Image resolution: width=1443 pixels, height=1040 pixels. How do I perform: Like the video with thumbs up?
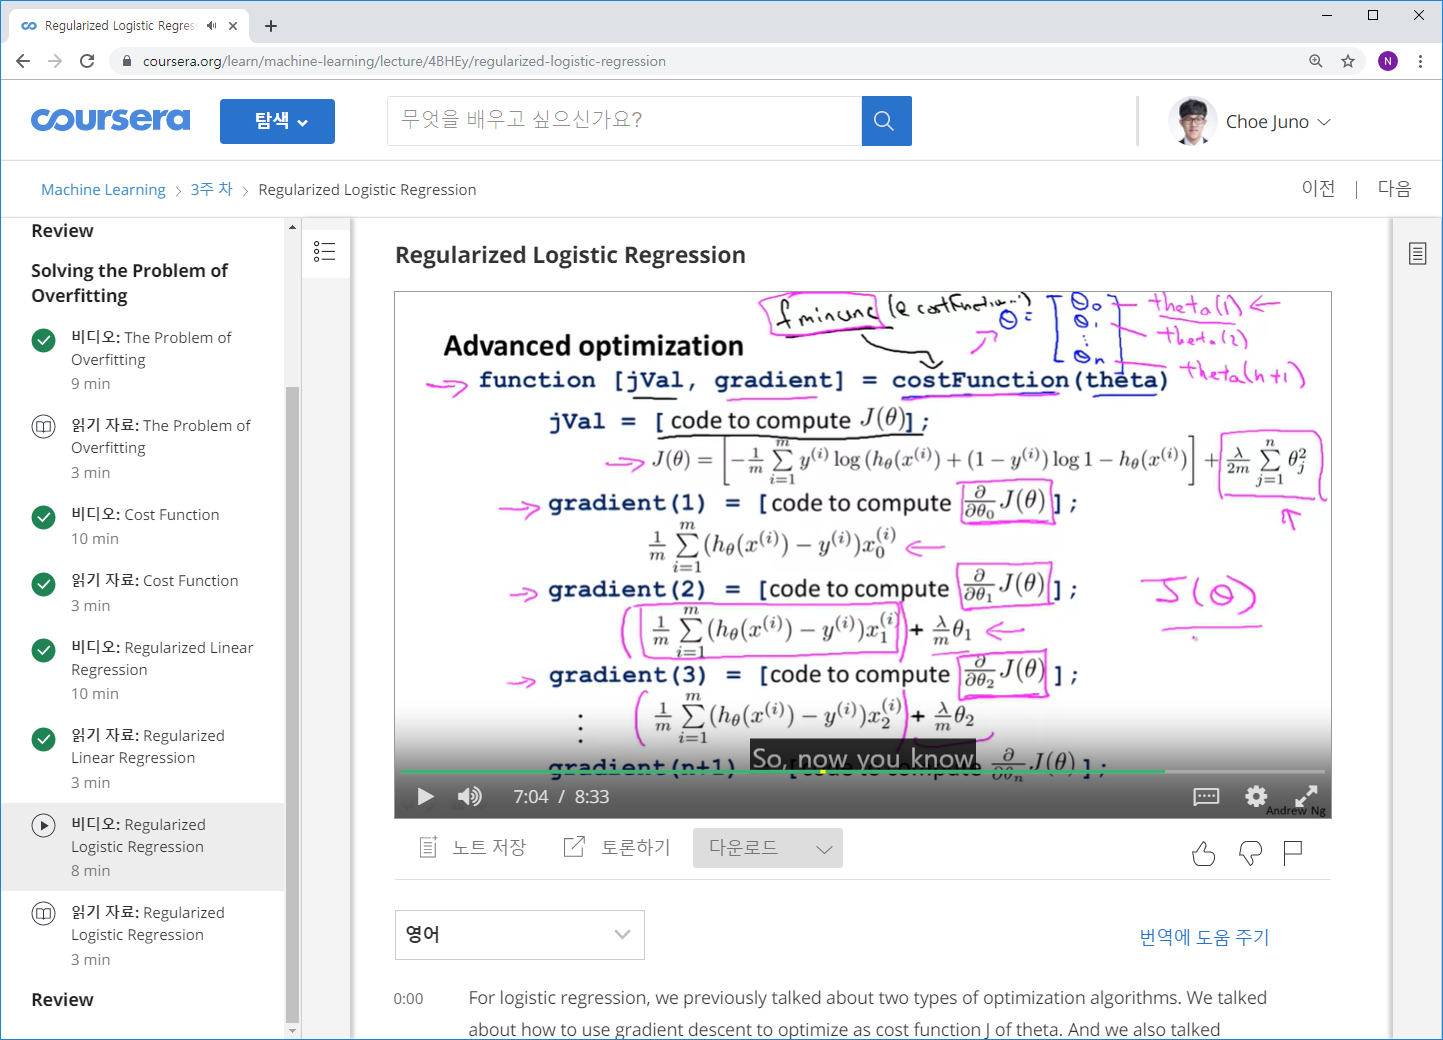(1204, 853)
